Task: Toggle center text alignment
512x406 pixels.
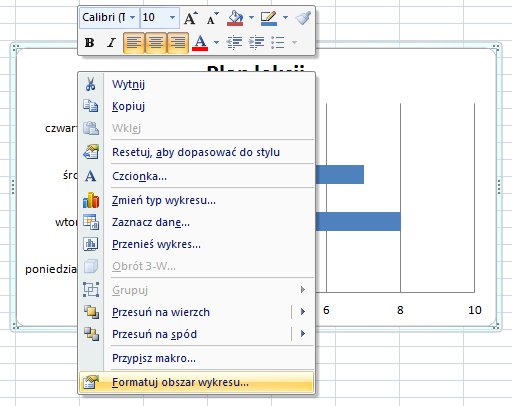Action: pyautogui.click(x=156, y=43)
